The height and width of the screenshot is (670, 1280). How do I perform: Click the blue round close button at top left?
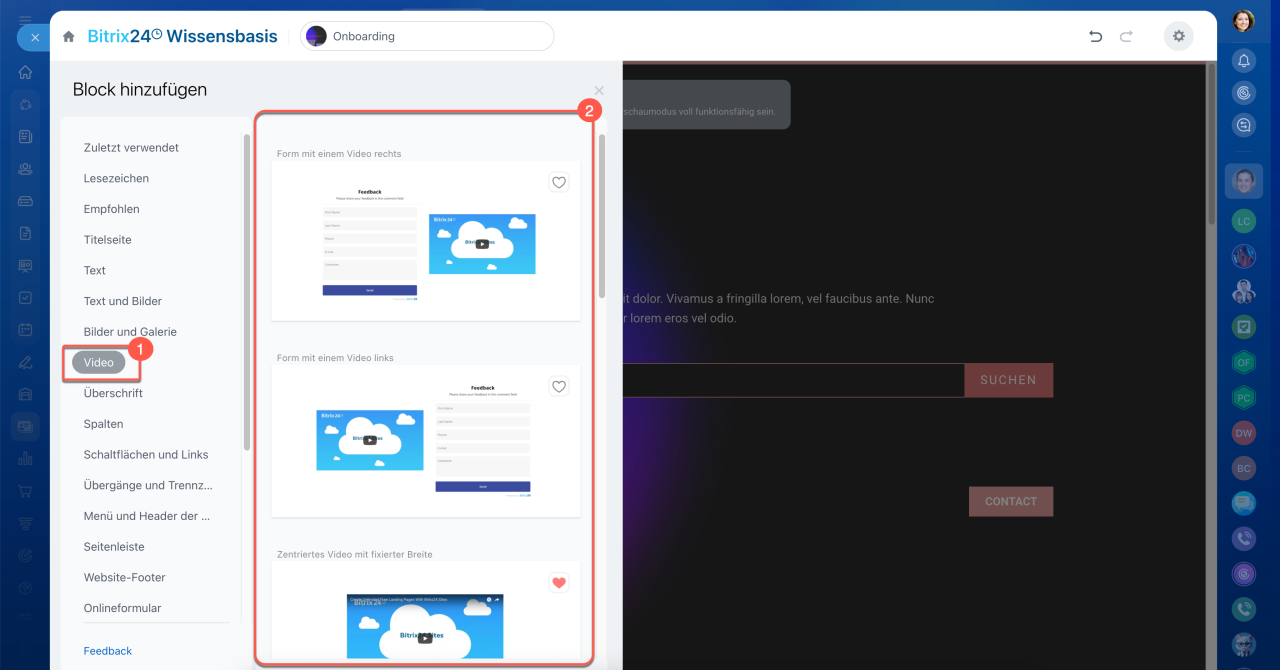[x=34, y=37]
